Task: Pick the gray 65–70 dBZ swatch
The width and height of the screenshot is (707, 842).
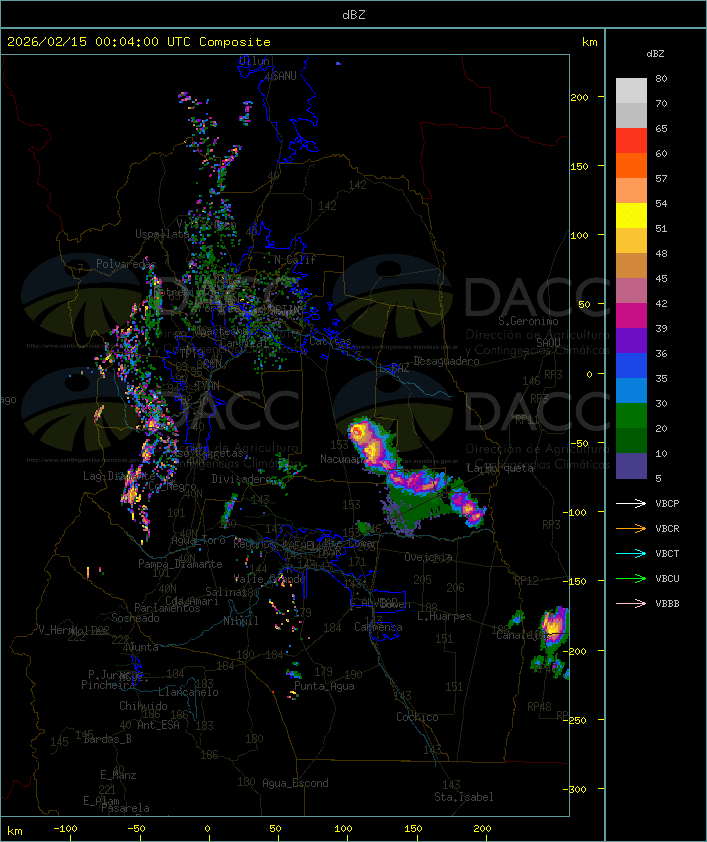Action: pos(631,115)
